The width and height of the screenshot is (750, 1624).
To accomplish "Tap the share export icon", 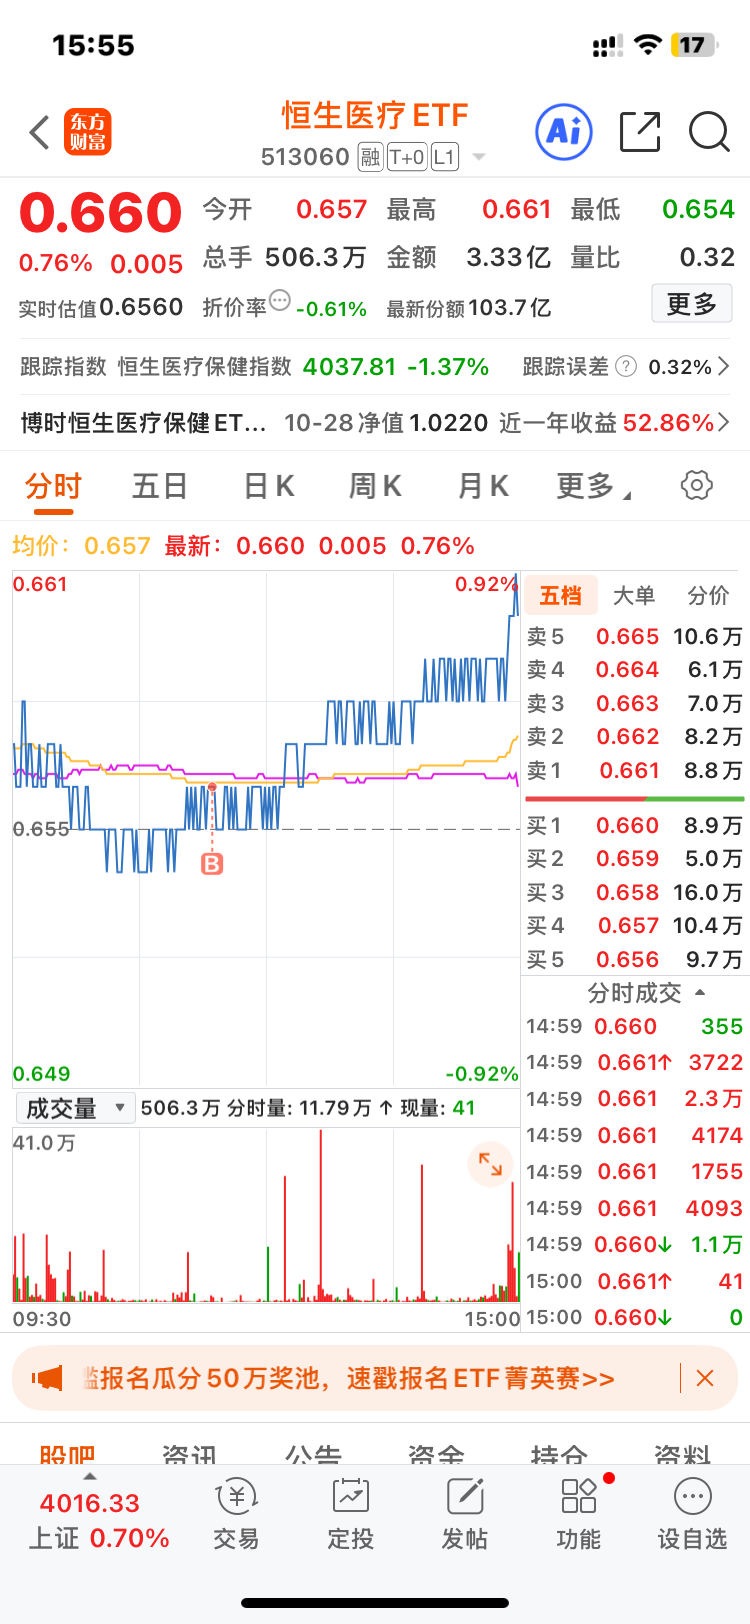I will coord(640,132).
